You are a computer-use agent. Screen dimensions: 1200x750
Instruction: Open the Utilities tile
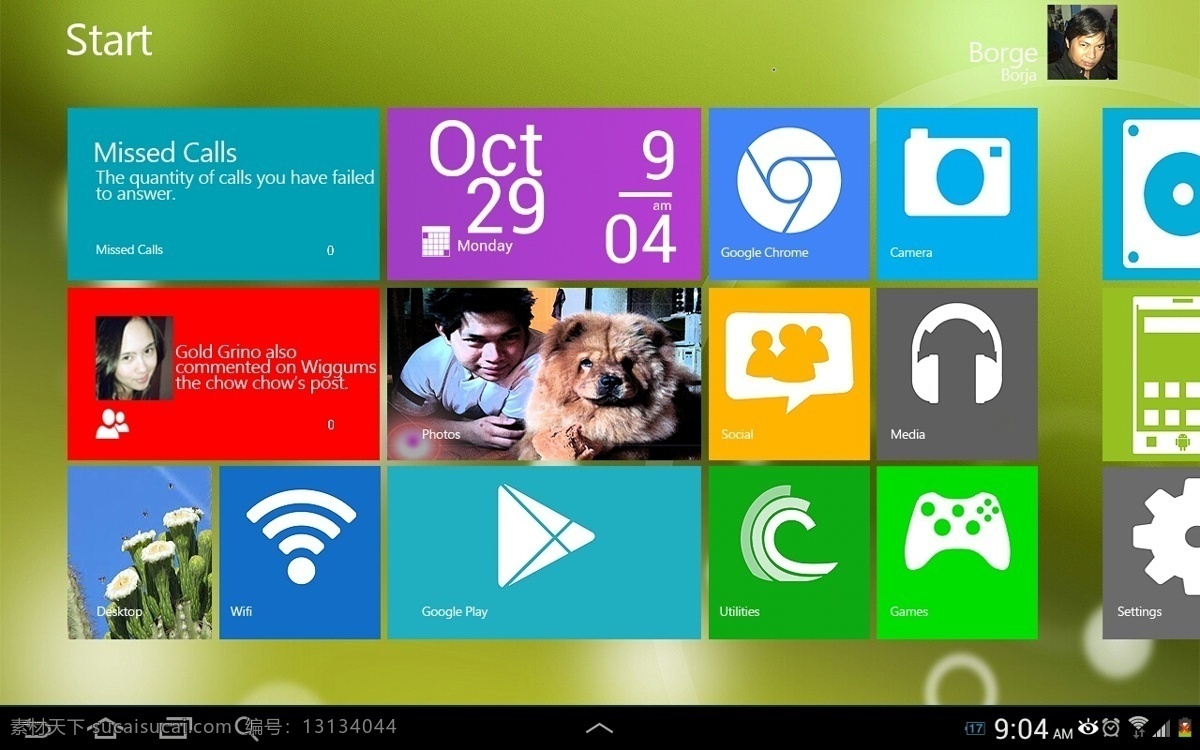pos(789,552)
